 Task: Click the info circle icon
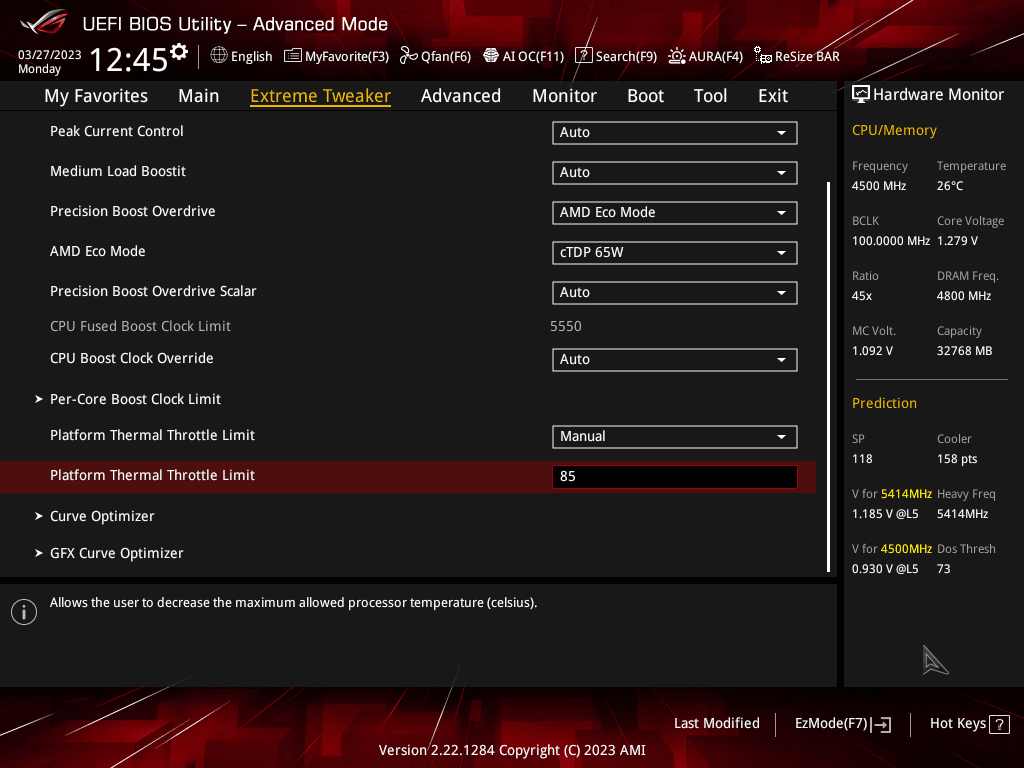(x=24, y=612)
